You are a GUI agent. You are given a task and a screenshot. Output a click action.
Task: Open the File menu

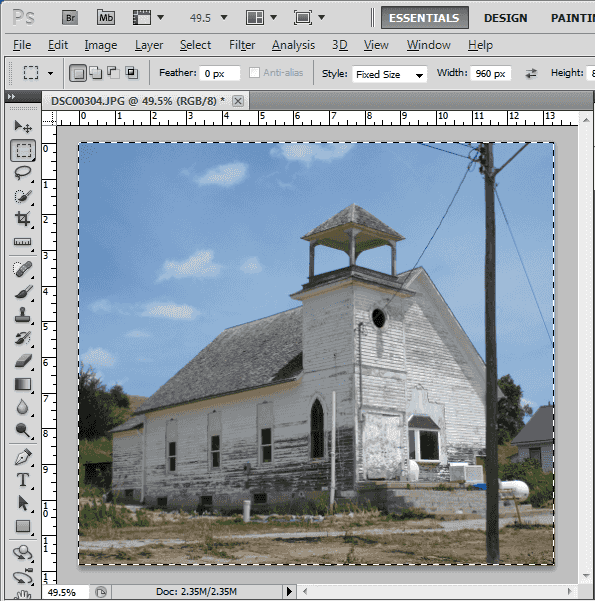22,45
